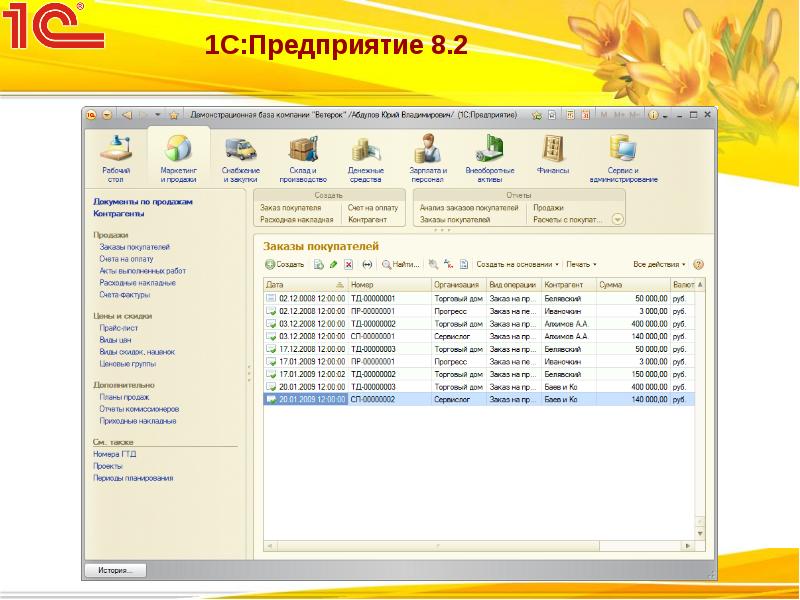Click the red delete-mark icon in list toolbar
This screenshot has height=600, width=800.
coord(349,265)
